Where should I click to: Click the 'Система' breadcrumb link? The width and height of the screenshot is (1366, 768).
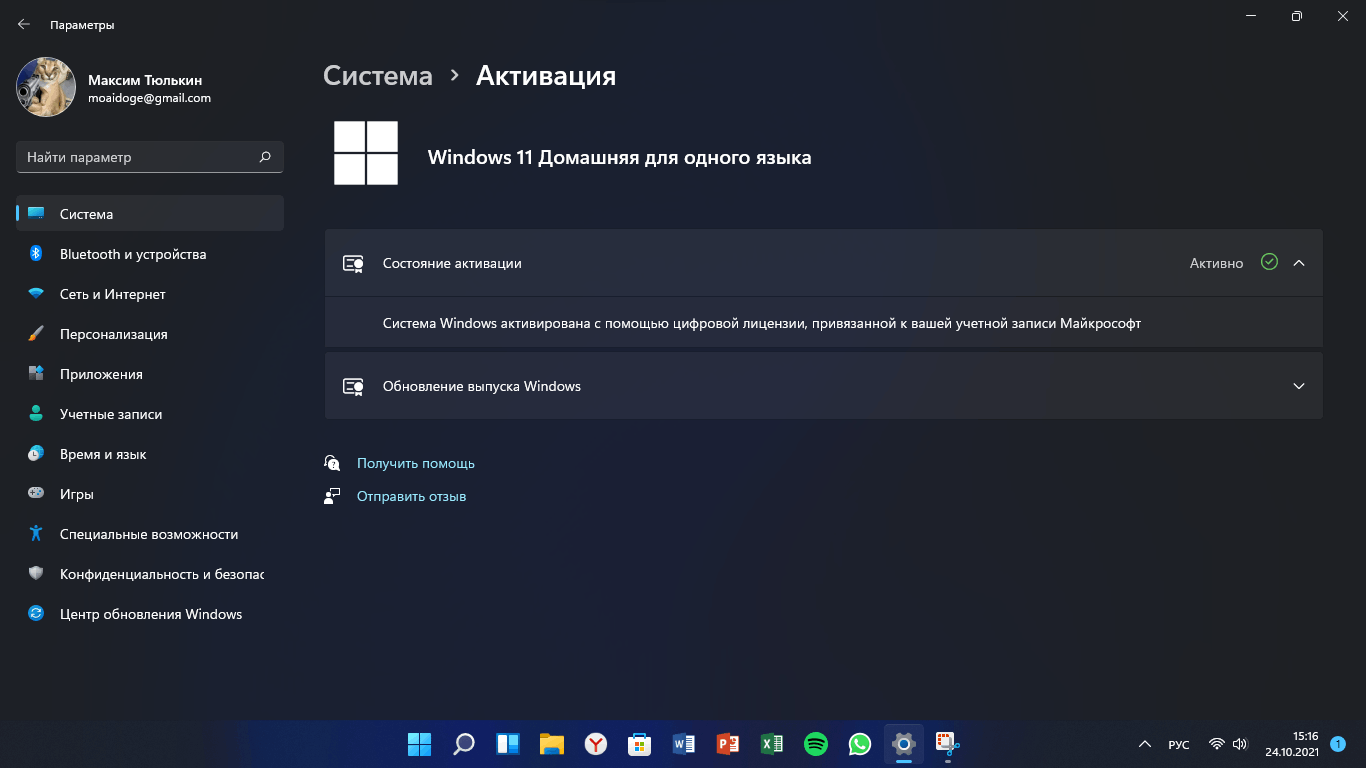[378, 75]
